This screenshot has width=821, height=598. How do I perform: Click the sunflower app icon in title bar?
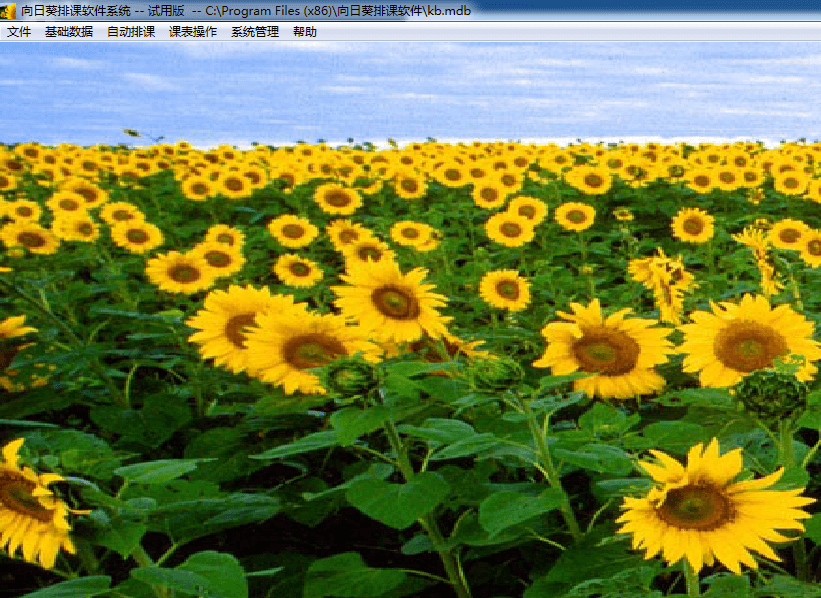click(7, 11)
